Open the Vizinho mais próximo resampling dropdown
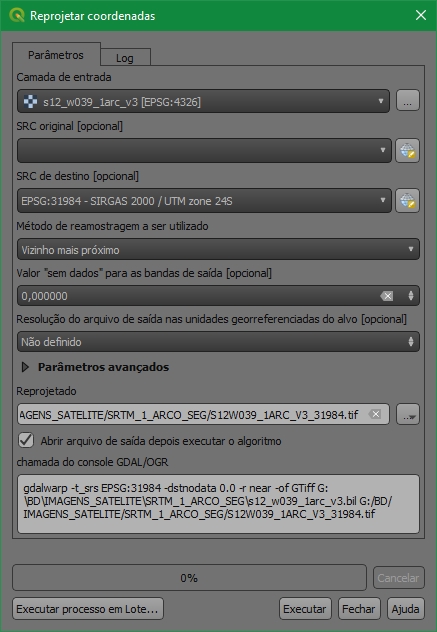 (x=218, y=249)
